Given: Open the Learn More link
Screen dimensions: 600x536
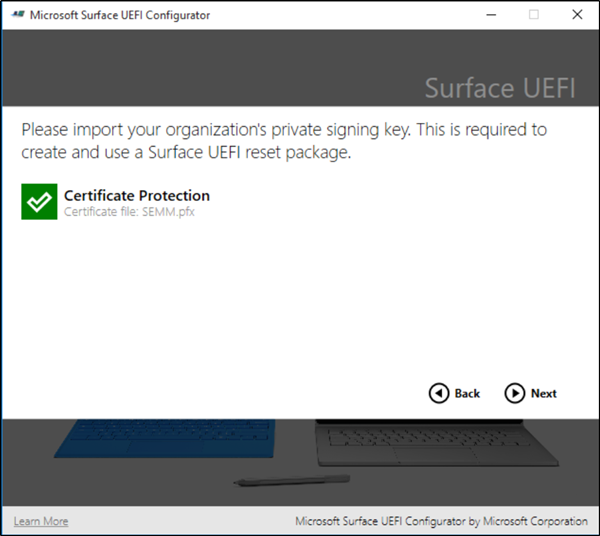Looking at the screenshot, I should (41, 521).
